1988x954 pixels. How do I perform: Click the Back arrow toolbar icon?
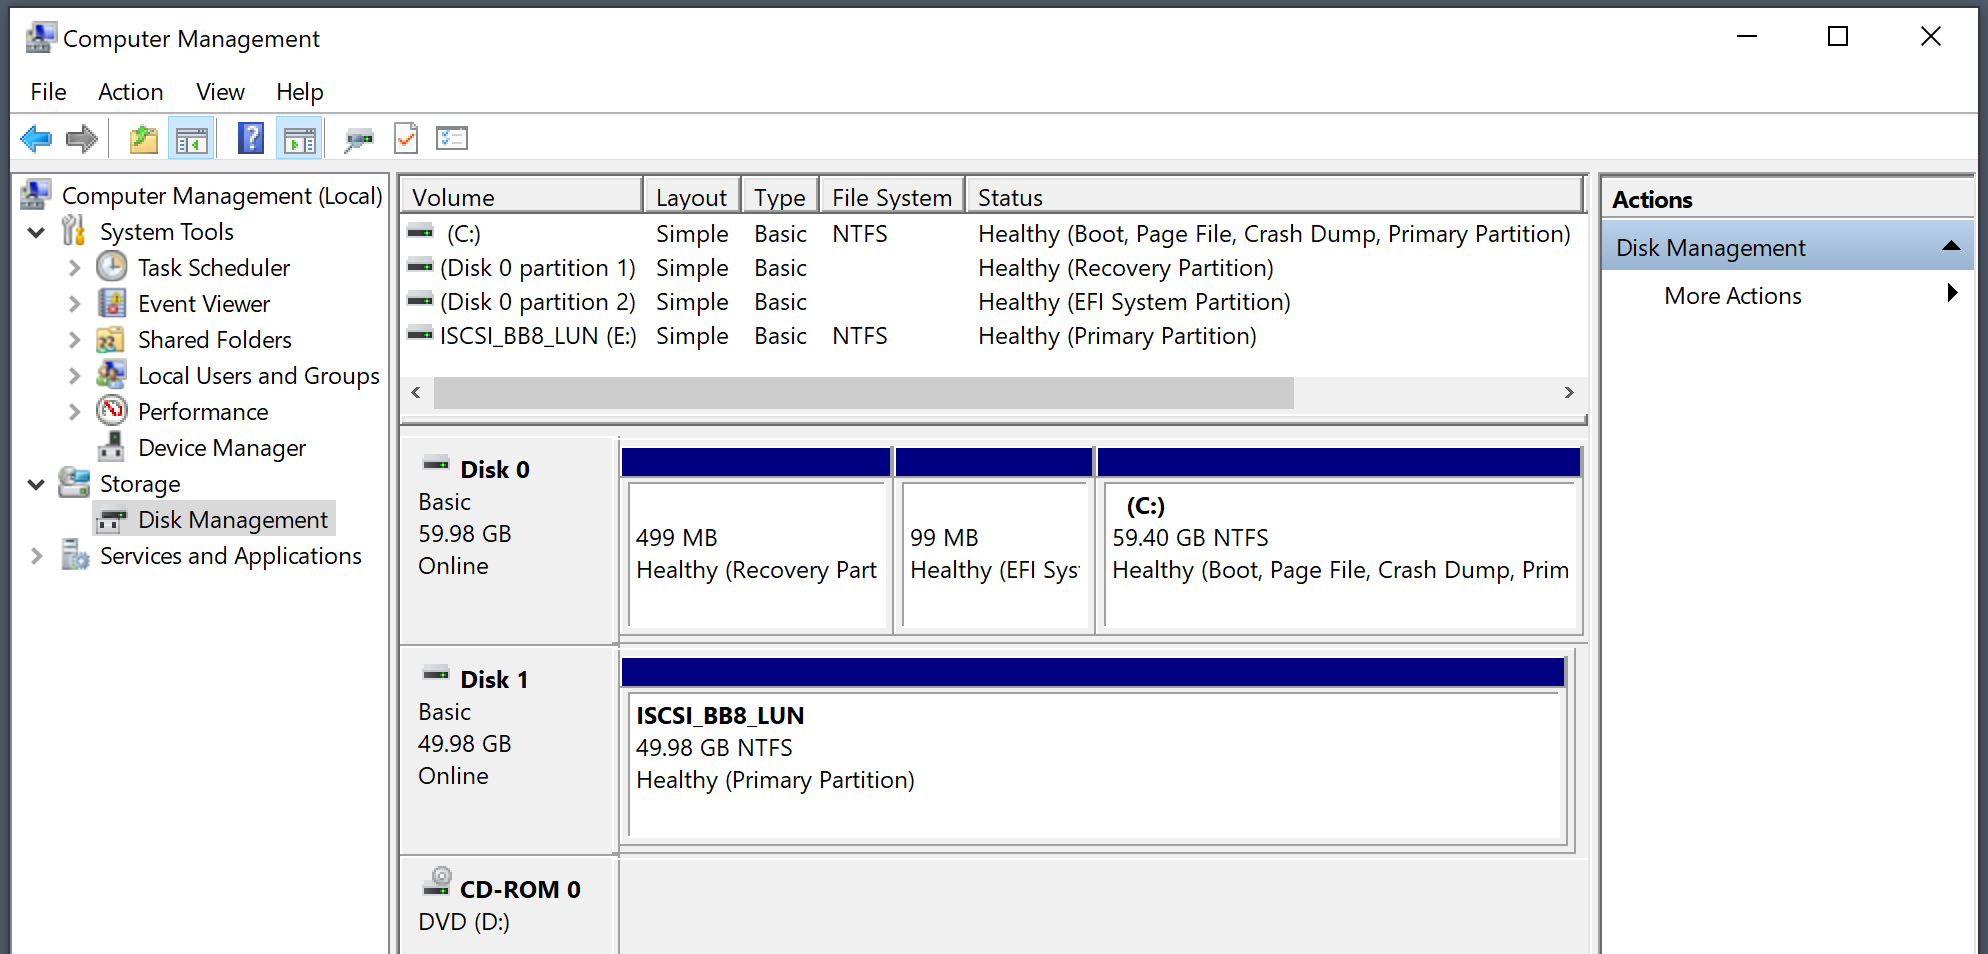36,139
